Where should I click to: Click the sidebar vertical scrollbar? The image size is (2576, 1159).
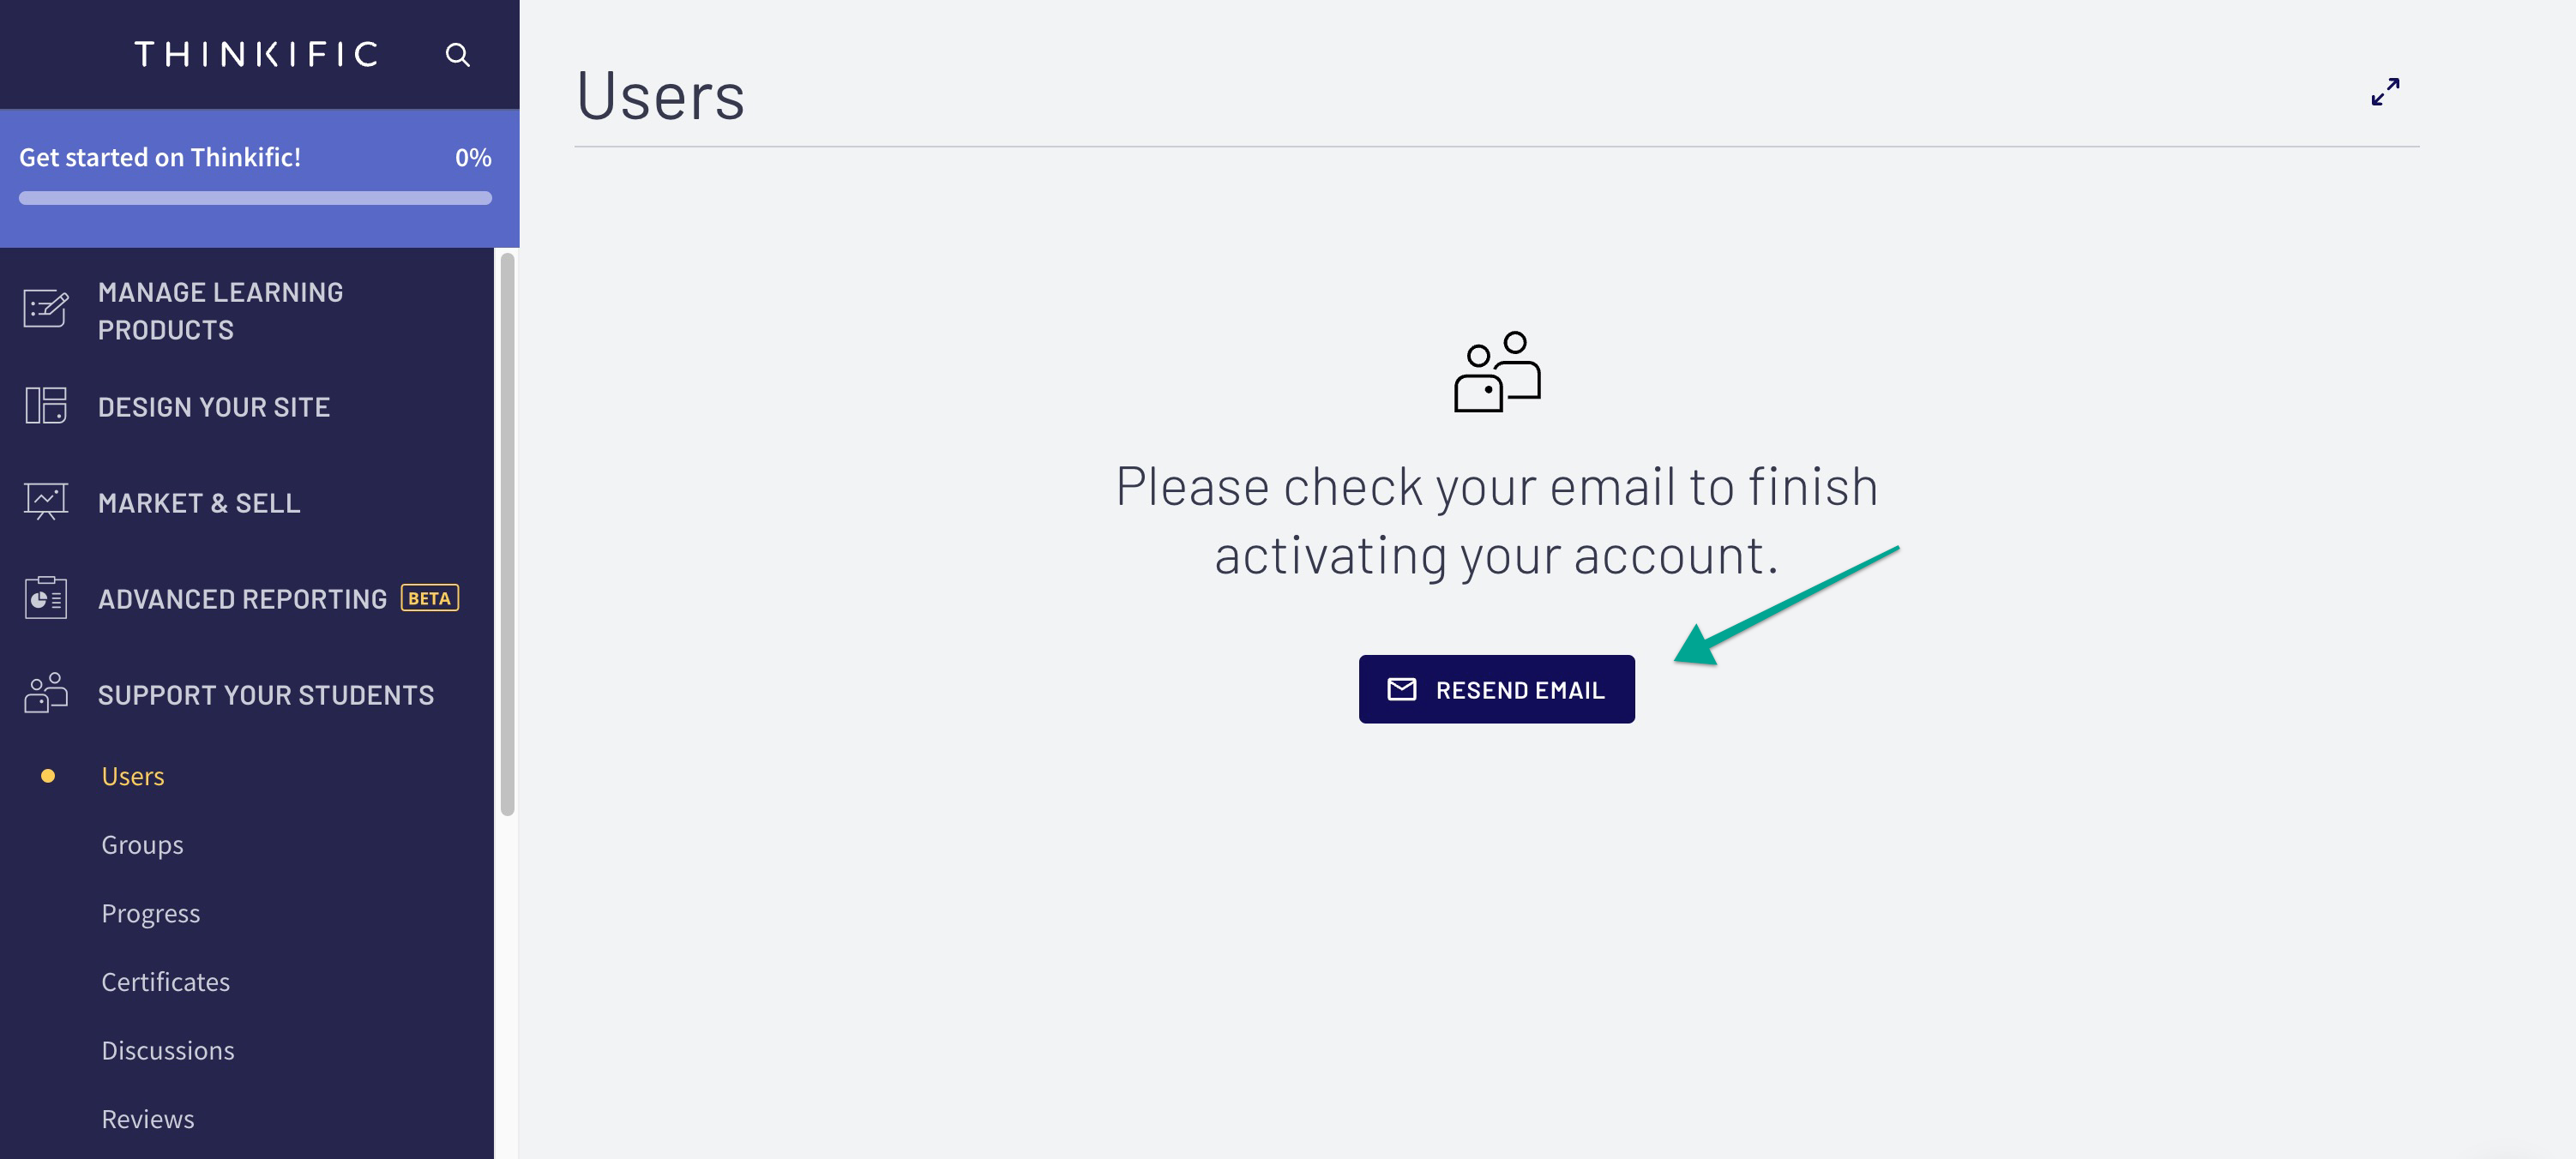pyautogui.click(x=507, y=534)
